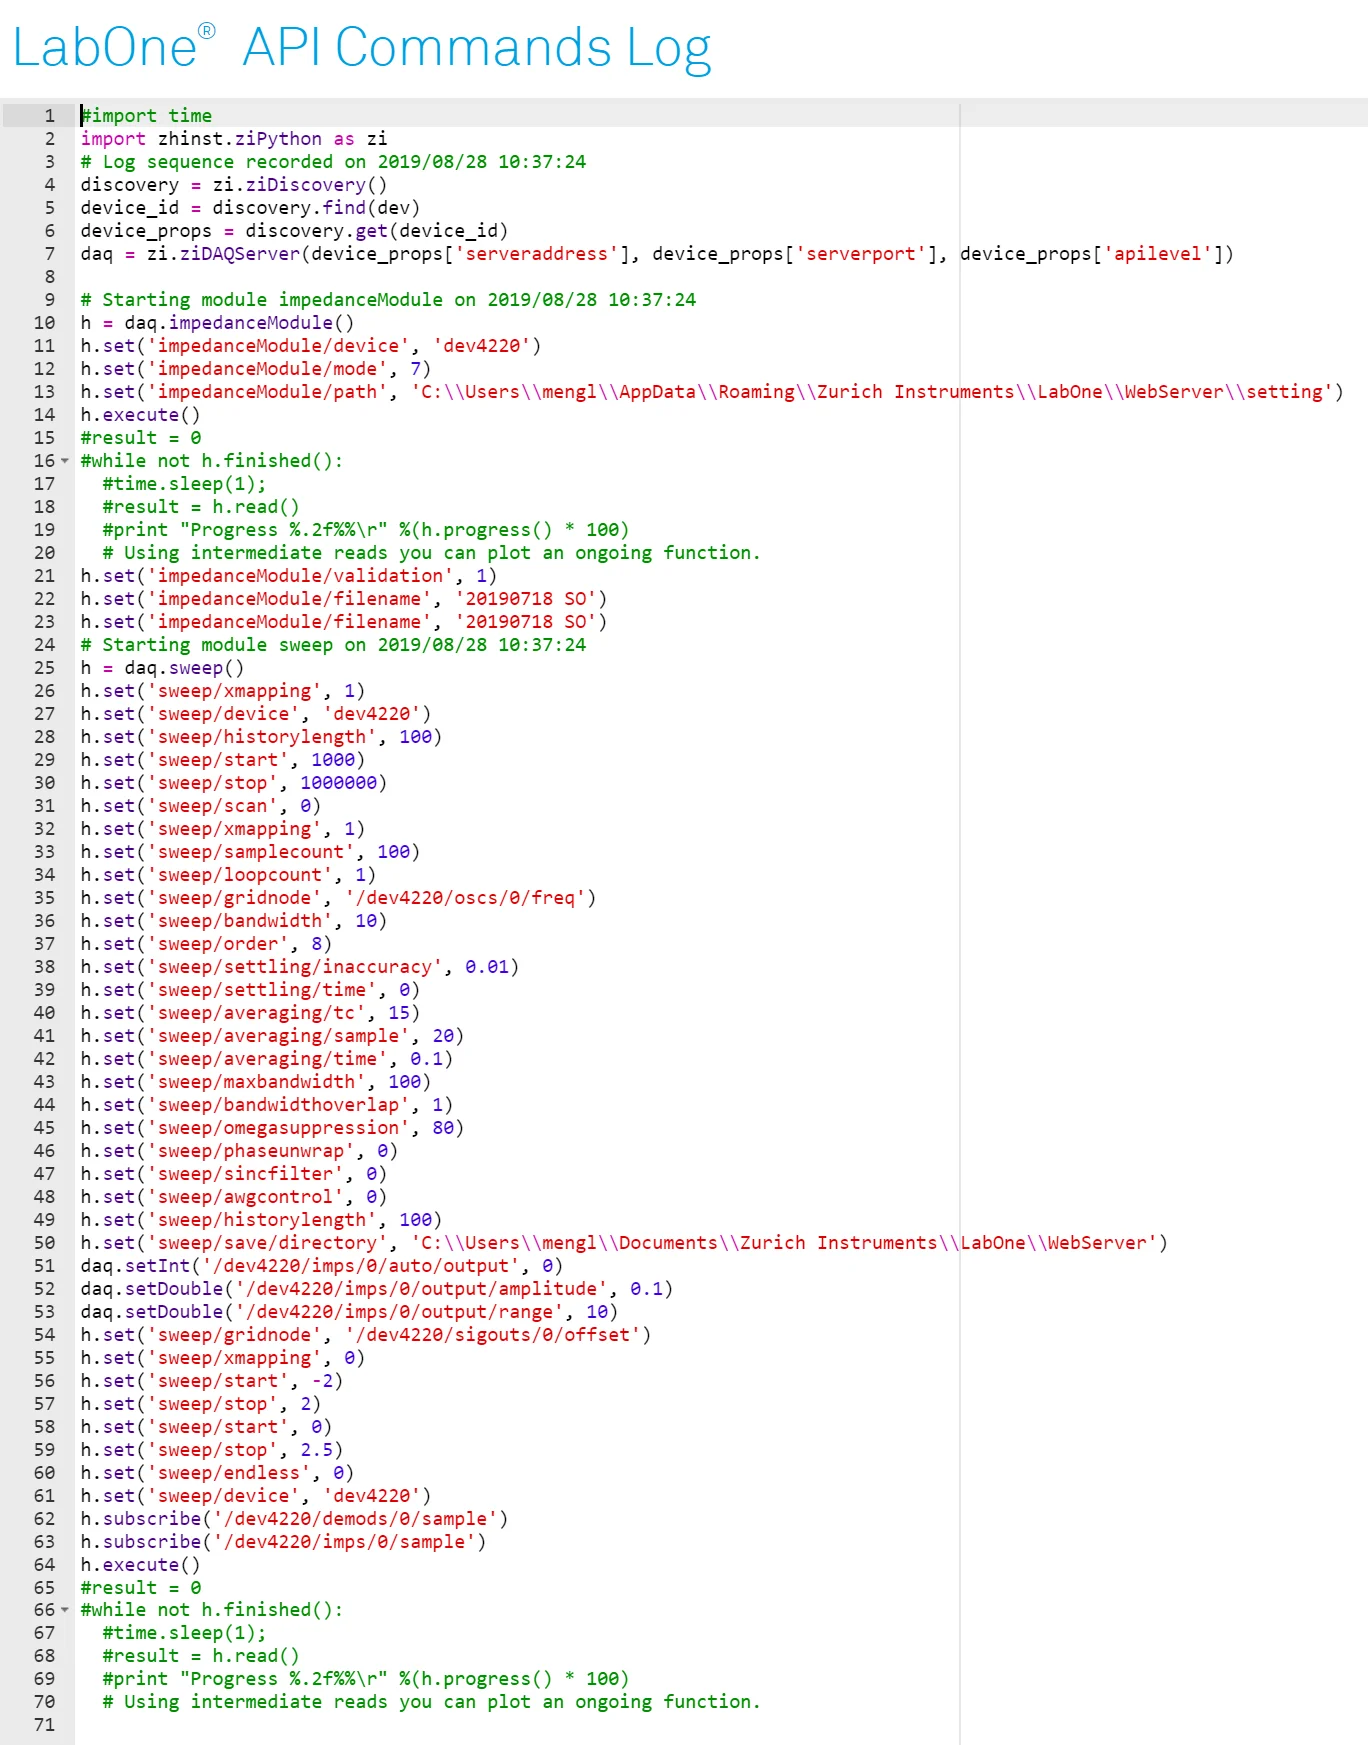This screenshot has height=1745, width=1368.
Task: Click the 'sweep/bandwidth' line 36
Action: click(234, 921)
